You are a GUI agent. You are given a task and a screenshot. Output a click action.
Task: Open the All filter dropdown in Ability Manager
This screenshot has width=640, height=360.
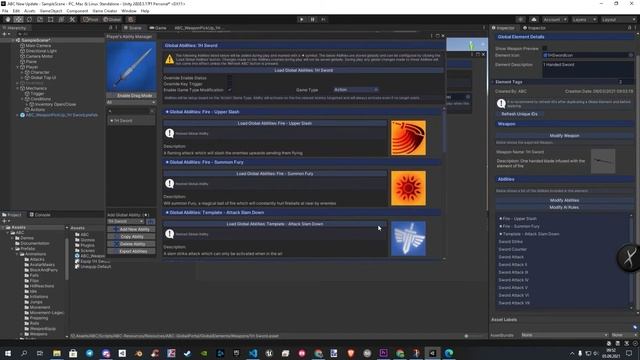pos(131,102)
